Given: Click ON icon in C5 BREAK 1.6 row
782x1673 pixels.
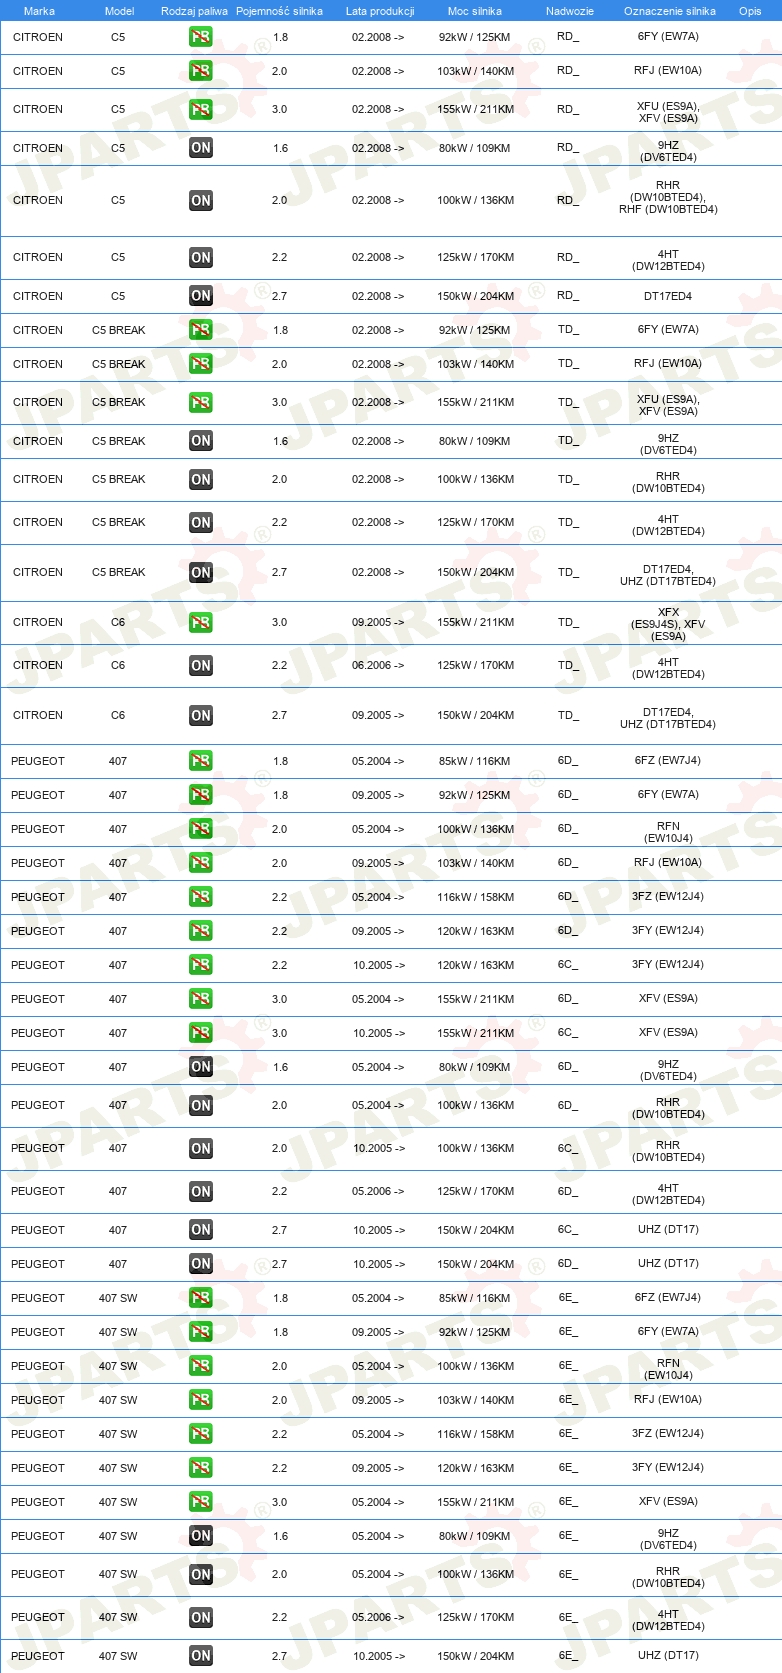Looking at the screenshot, I should (201, 441).
